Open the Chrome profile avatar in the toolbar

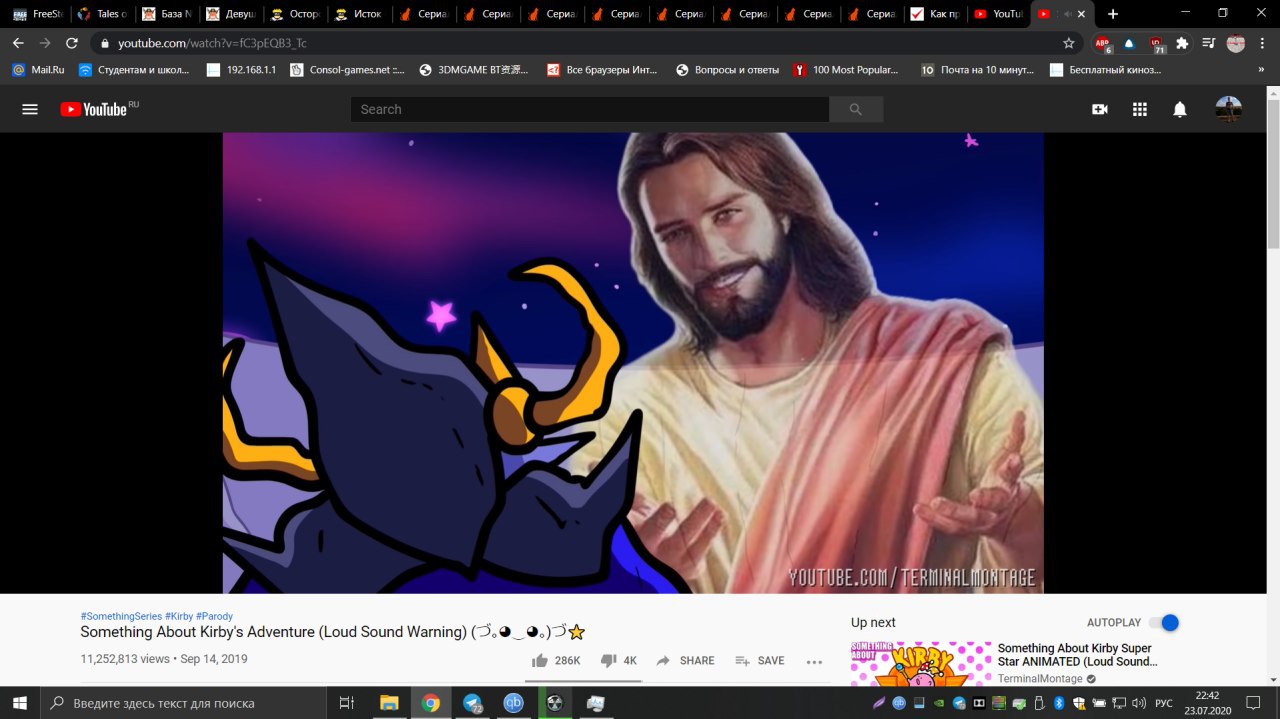1236,43
